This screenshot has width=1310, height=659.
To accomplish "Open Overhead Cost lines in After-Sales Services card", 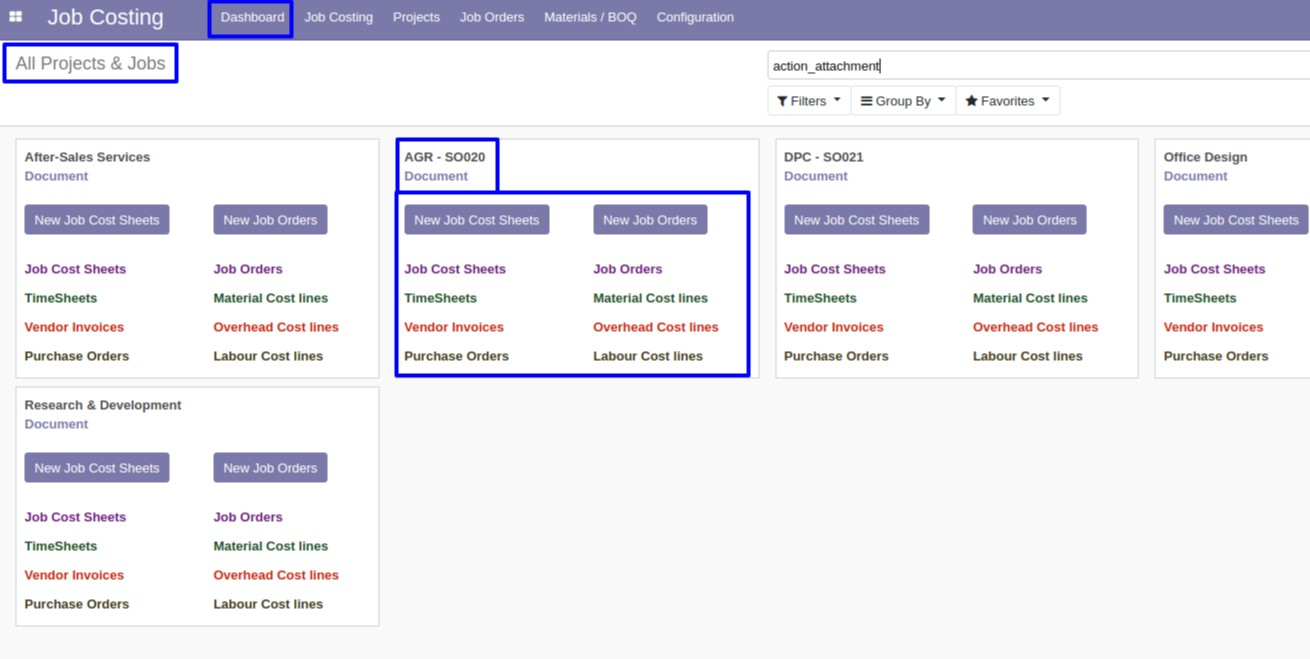I will pos(276,327).
